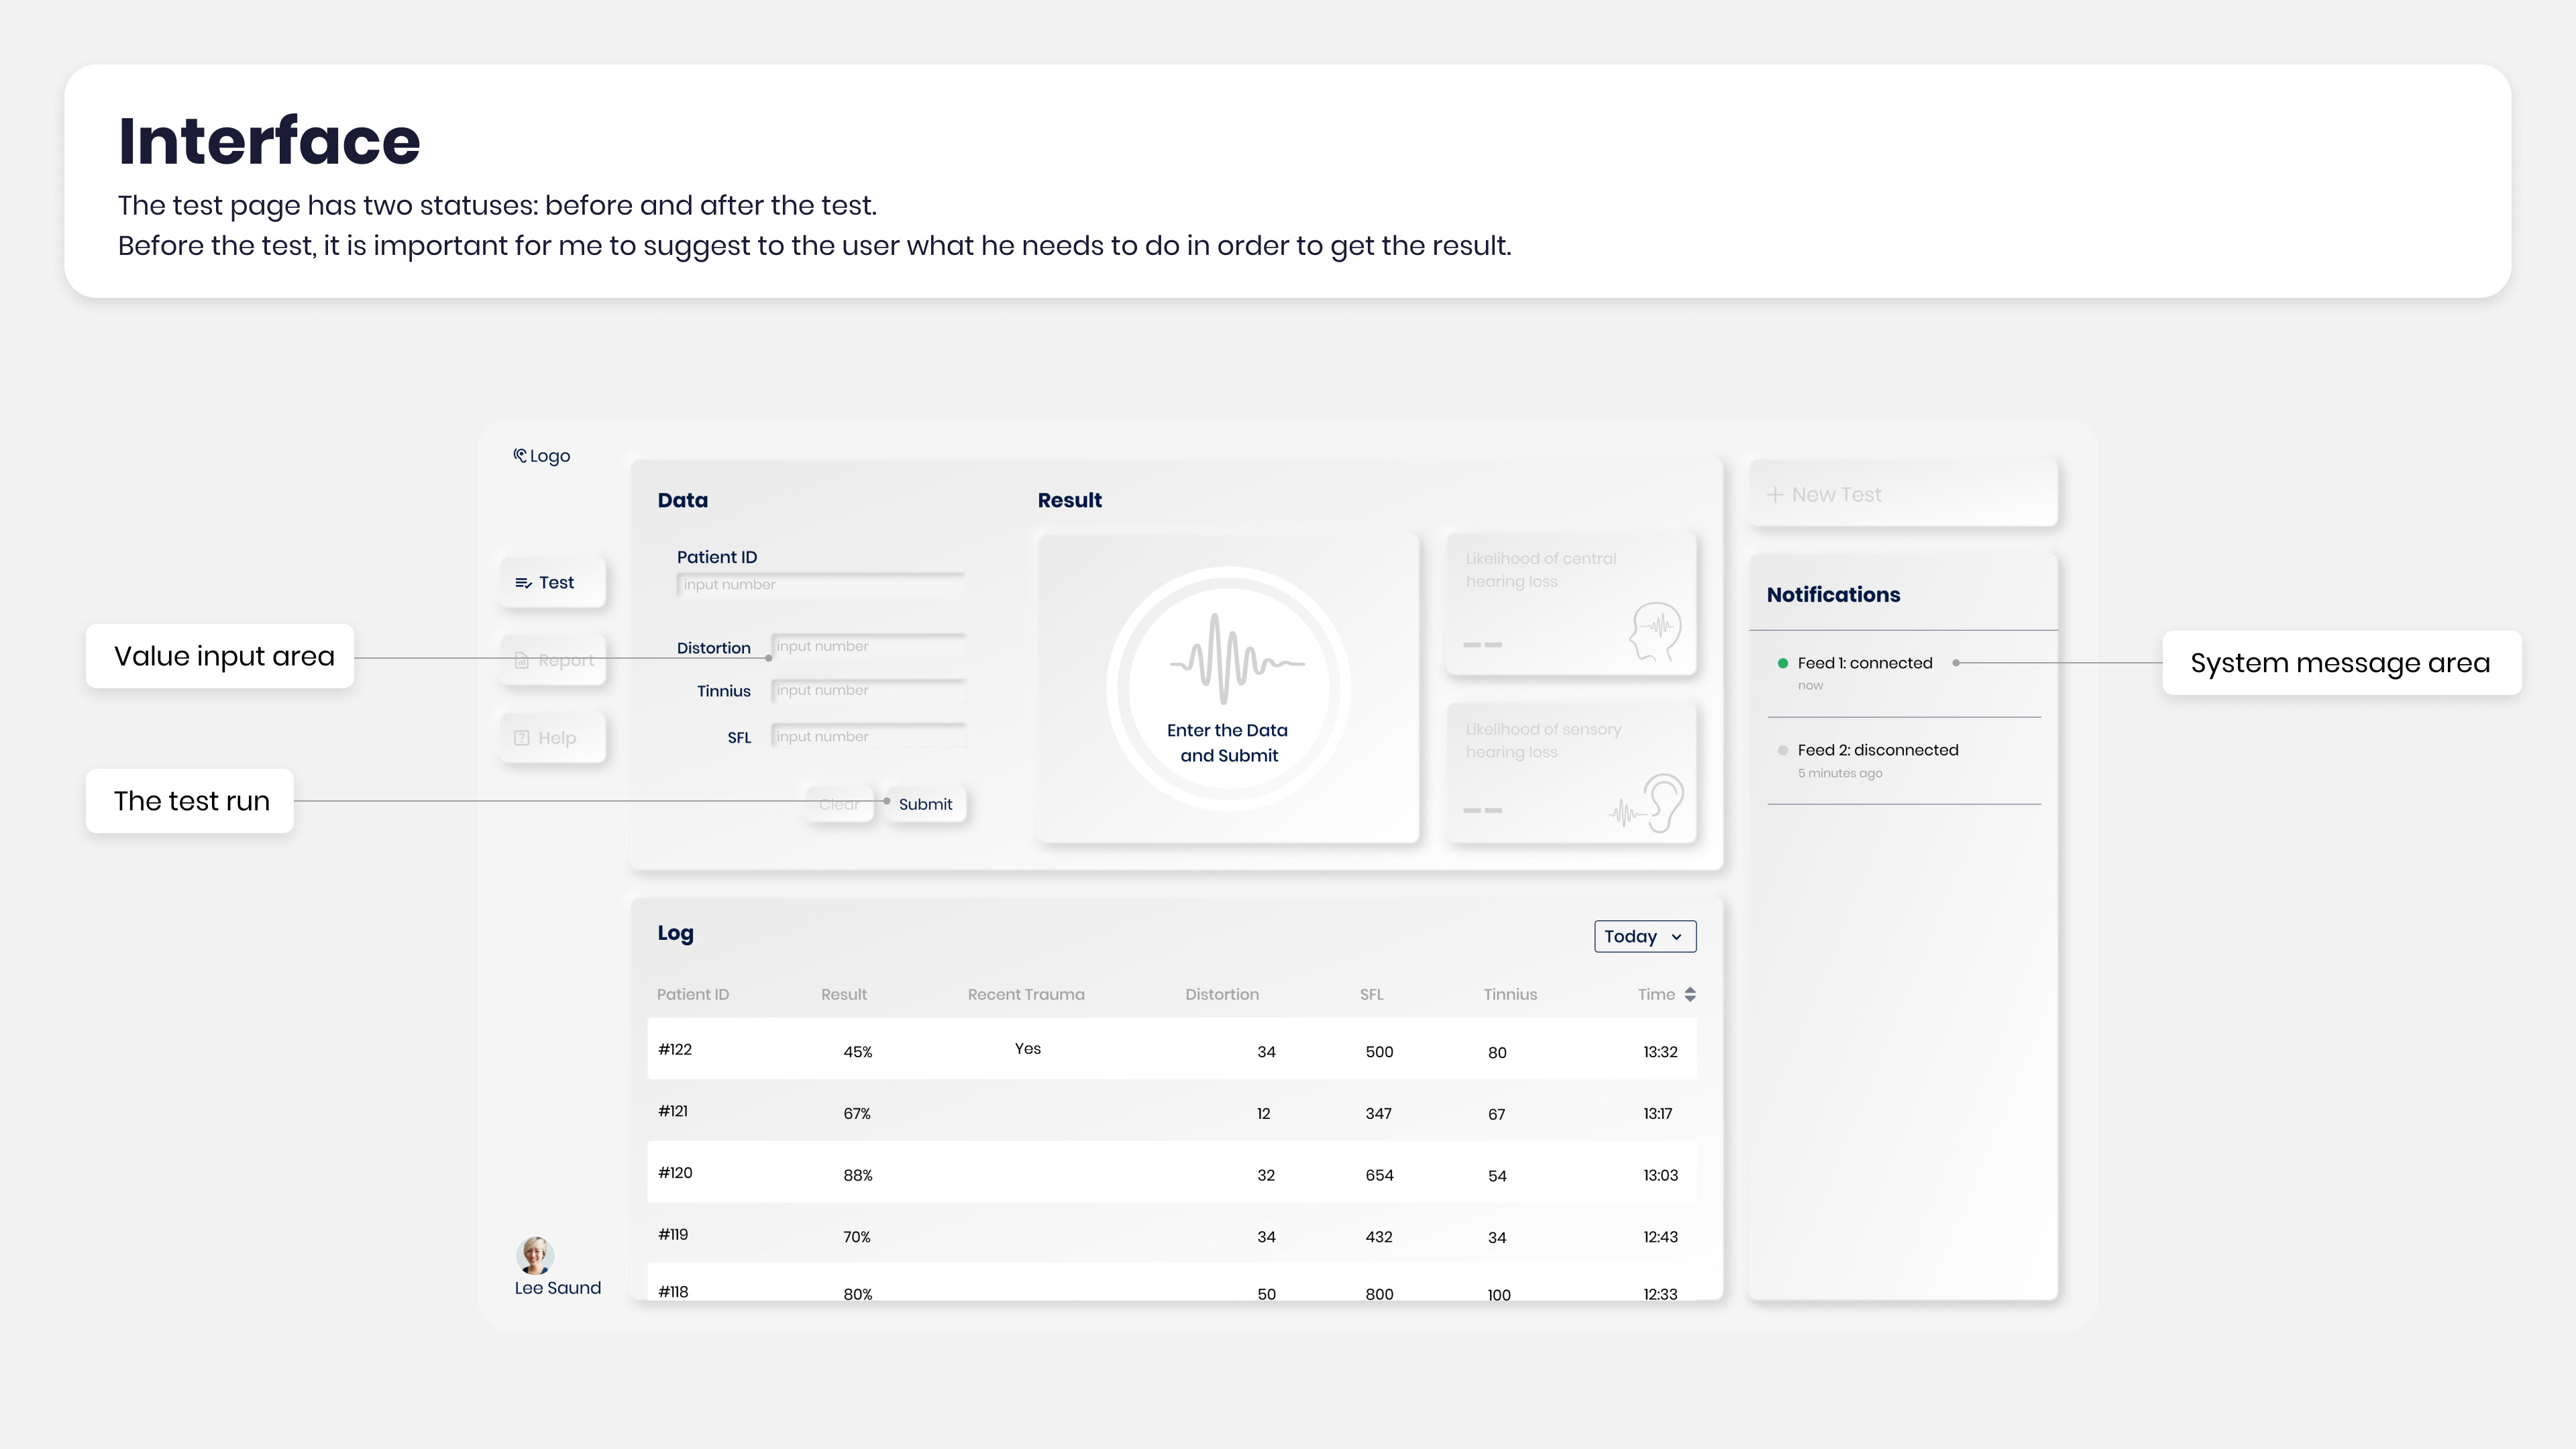The image size is (2576, 1449).
Task: Select the Feed 1: connected notification
Action: [1864, 663]
